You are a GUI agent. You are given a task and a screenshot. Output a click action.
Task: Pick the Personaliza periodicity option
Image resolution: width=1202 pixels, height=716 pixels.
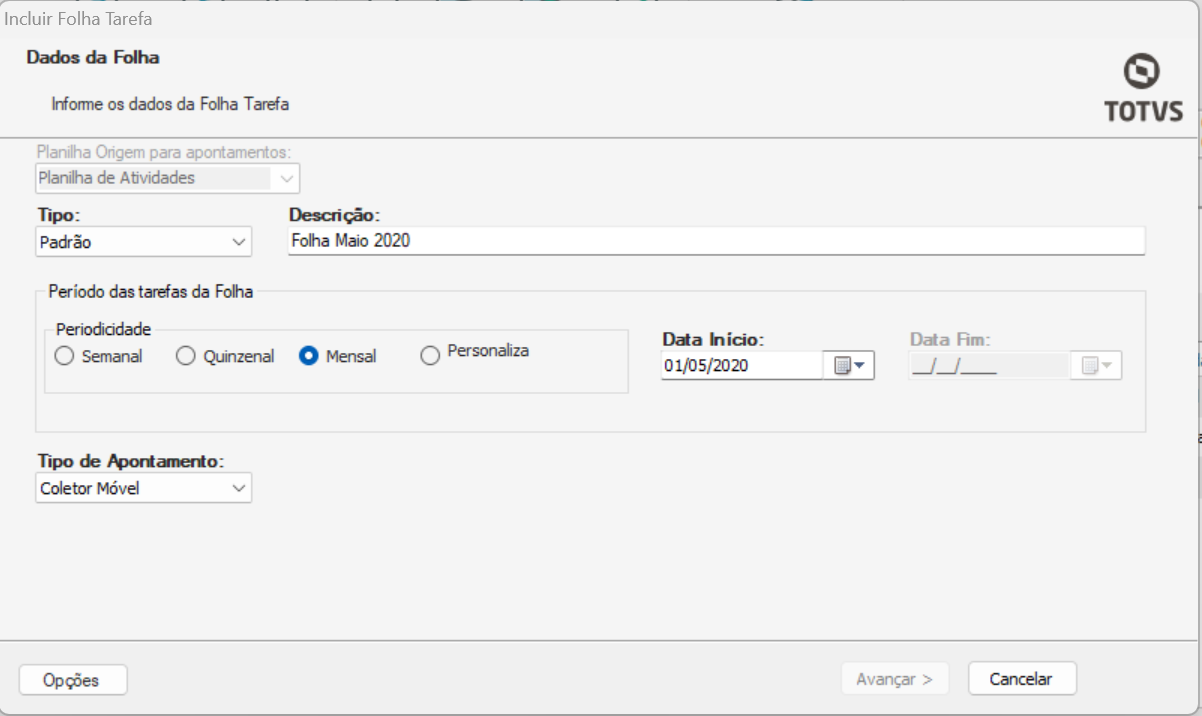[x=431, y=356]
